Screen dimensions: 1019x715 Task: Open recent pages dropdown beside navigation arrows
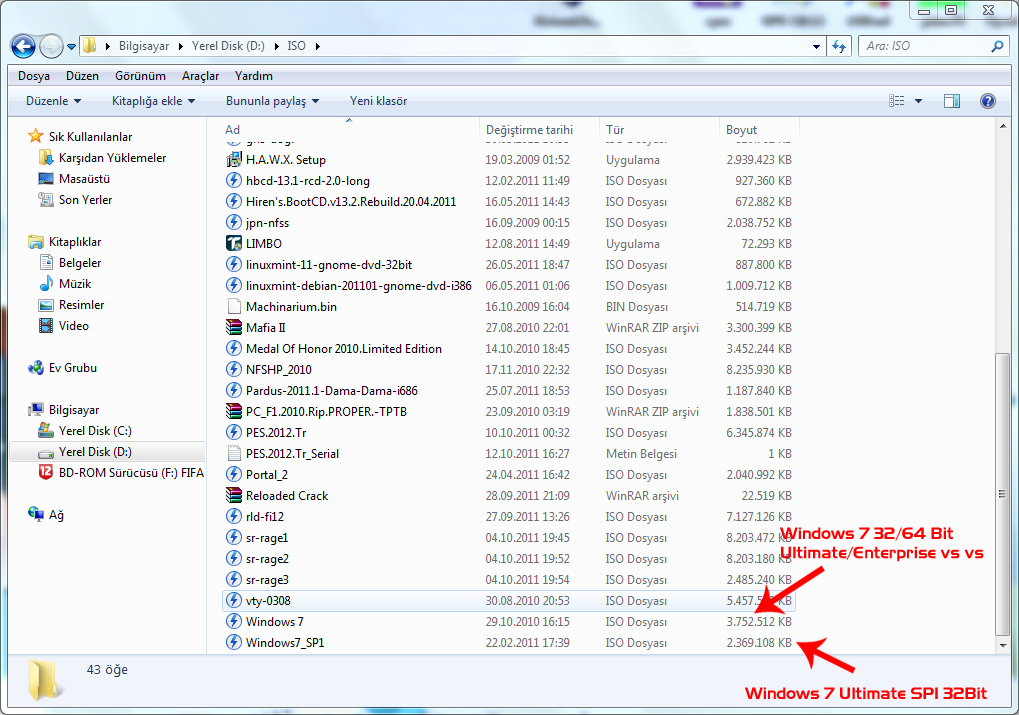click(x=71, y=47)
